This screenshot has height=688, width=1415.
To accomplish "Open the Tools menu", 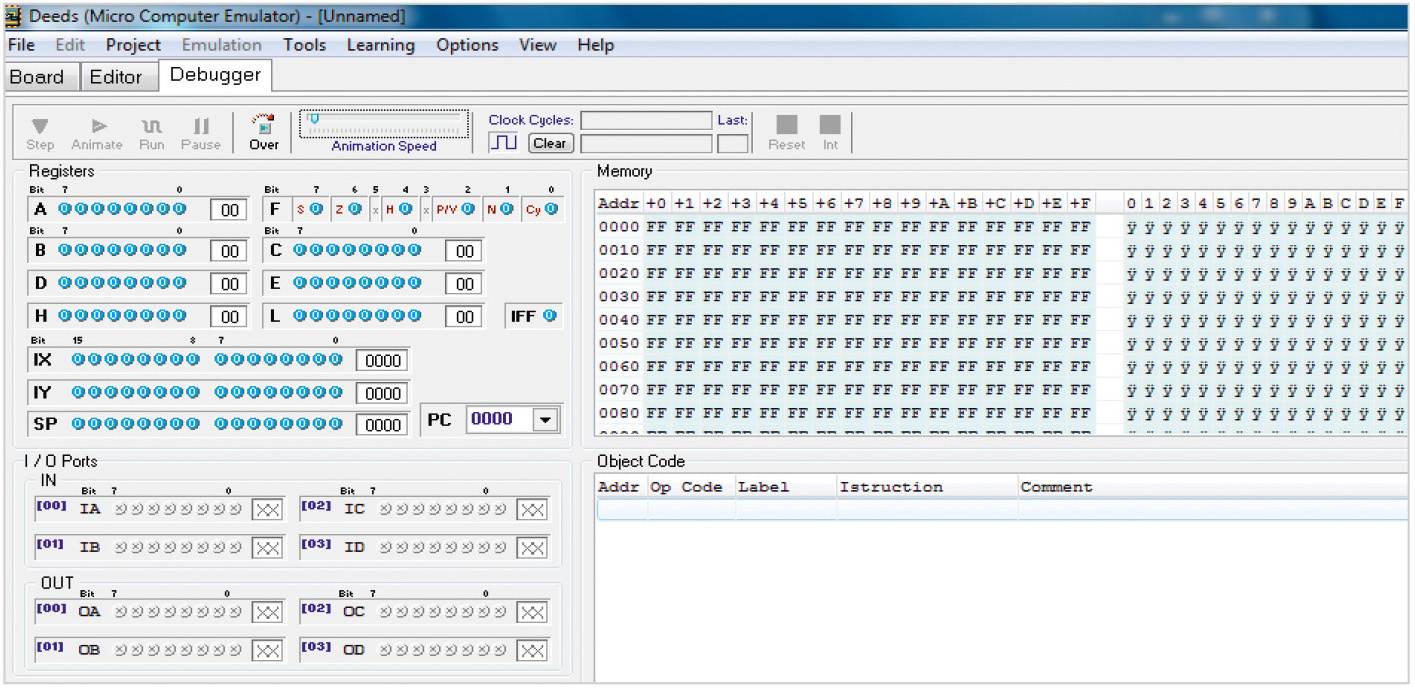I will pos(304,45).
